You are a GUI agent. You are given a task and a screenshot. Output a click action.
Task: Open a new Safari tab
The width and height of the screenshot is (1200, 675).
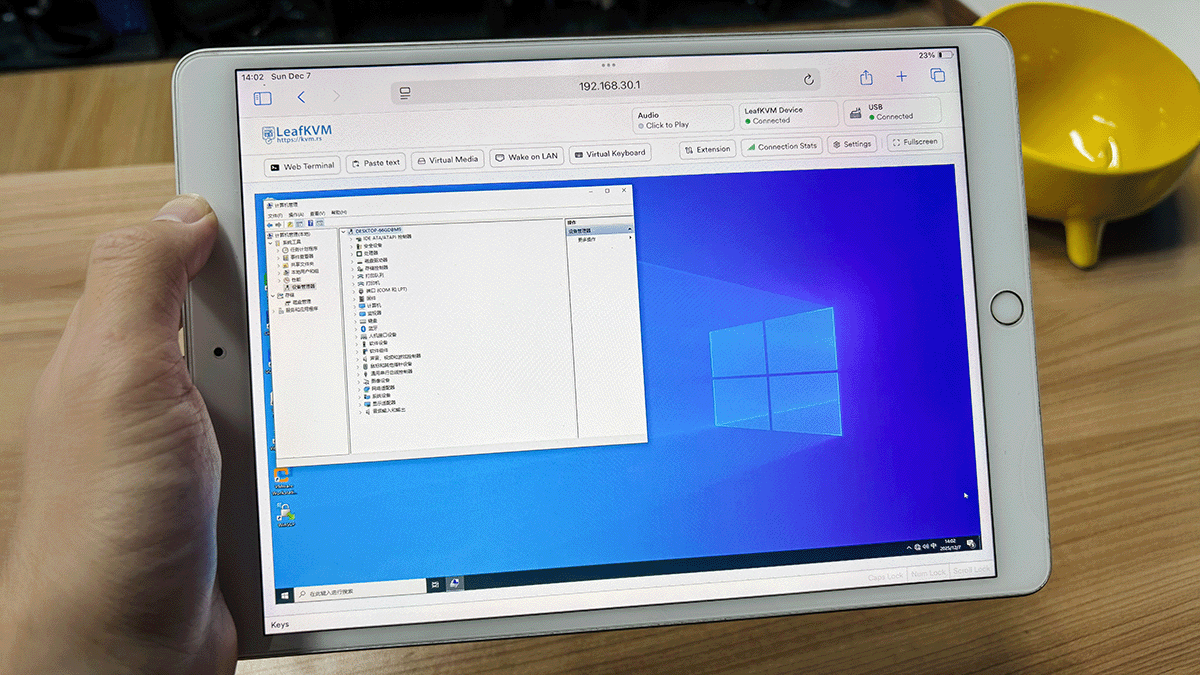901,76
